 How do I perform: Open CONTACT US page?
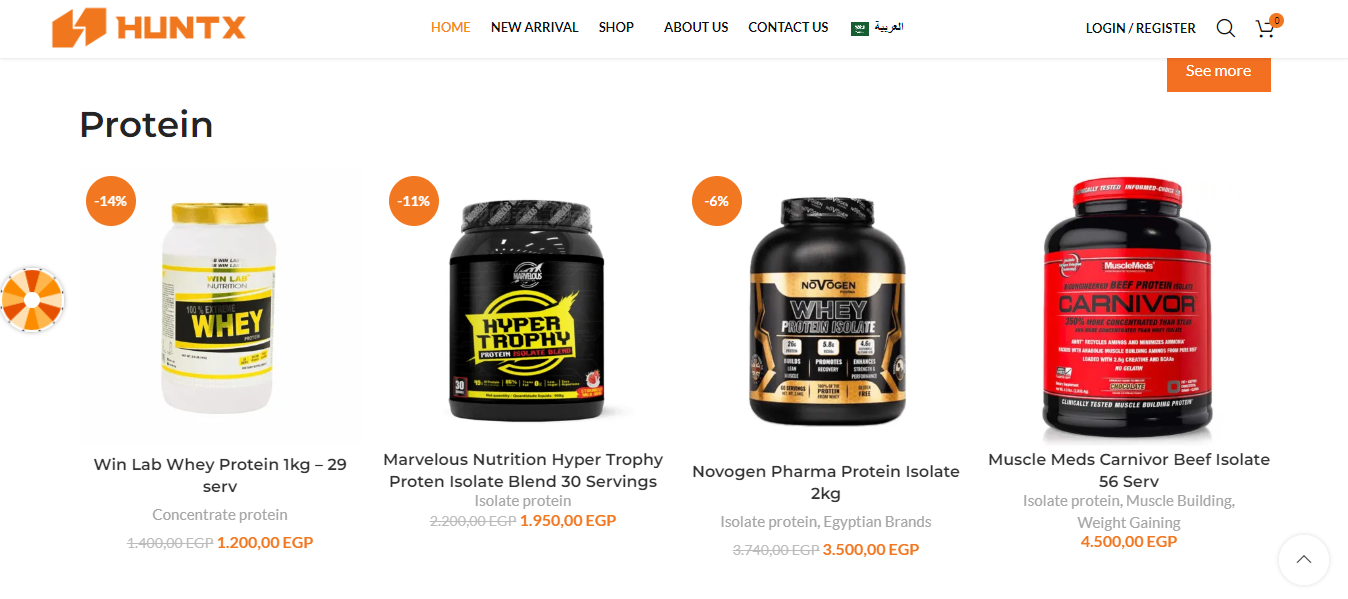pyautogui.click(x=788, y=28)
